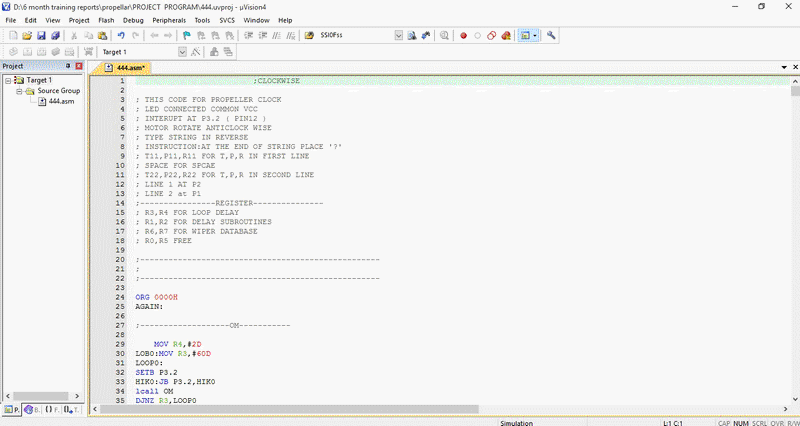This screenshot has width=800, height=426.
Task: Open the search box dropdown next to SSI0Fss
Action: click(398, 36)
